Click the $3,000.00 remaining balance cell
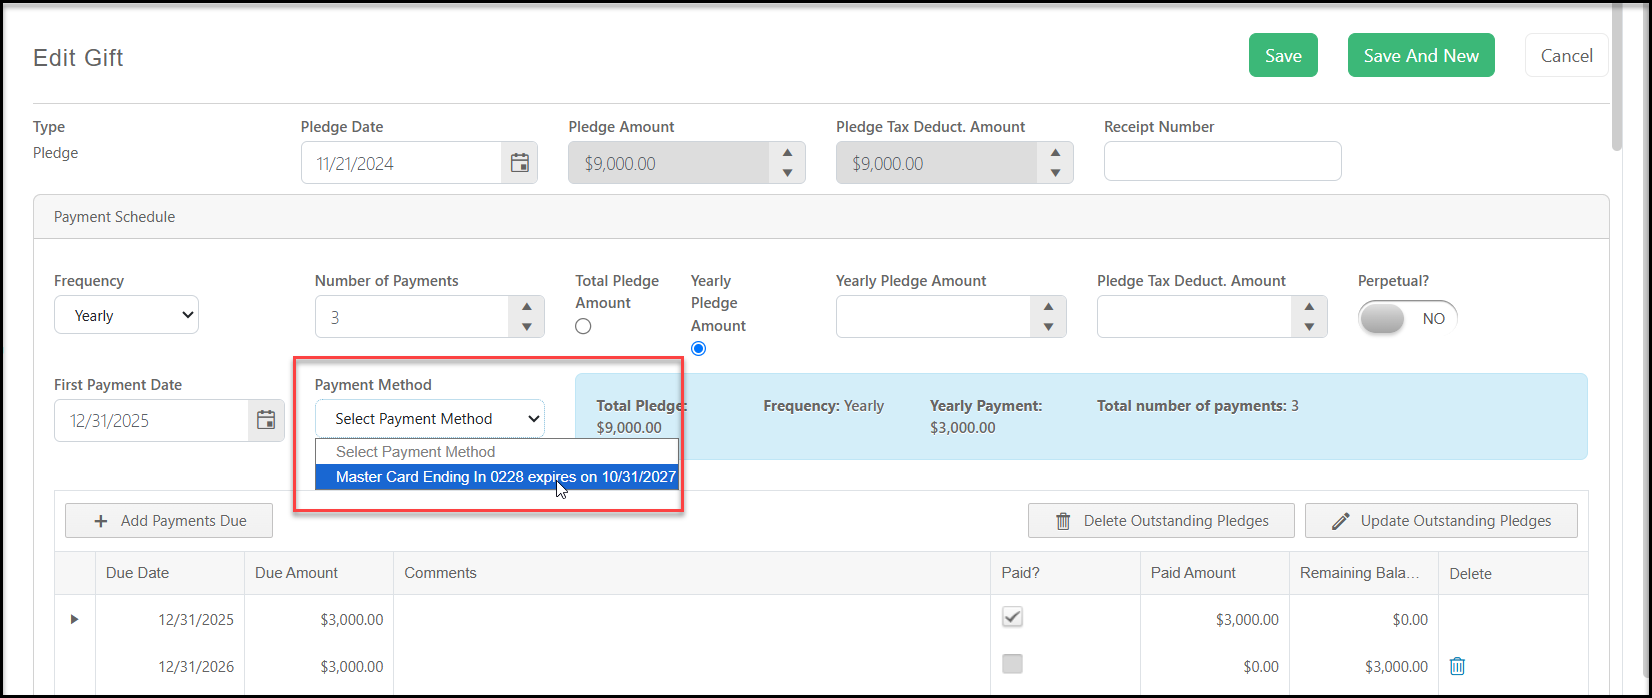The image size is (1652, 698). [x=1363, y=666]
